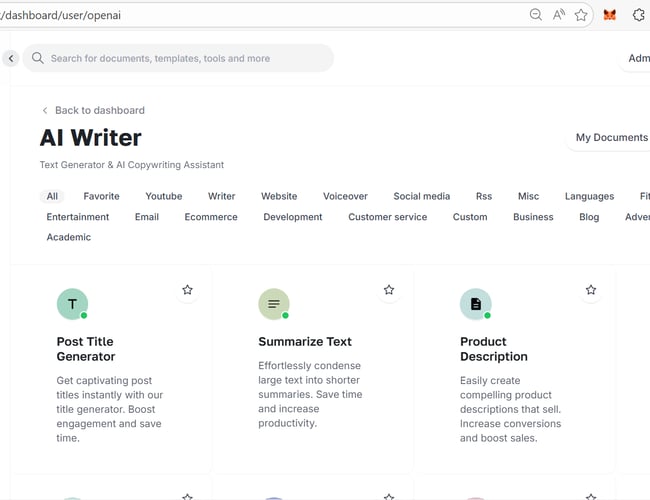This screenshot has width=650, height=500.
Task: Click 'Effortlessly condense large text' description
Action: [x=310, y=394]
